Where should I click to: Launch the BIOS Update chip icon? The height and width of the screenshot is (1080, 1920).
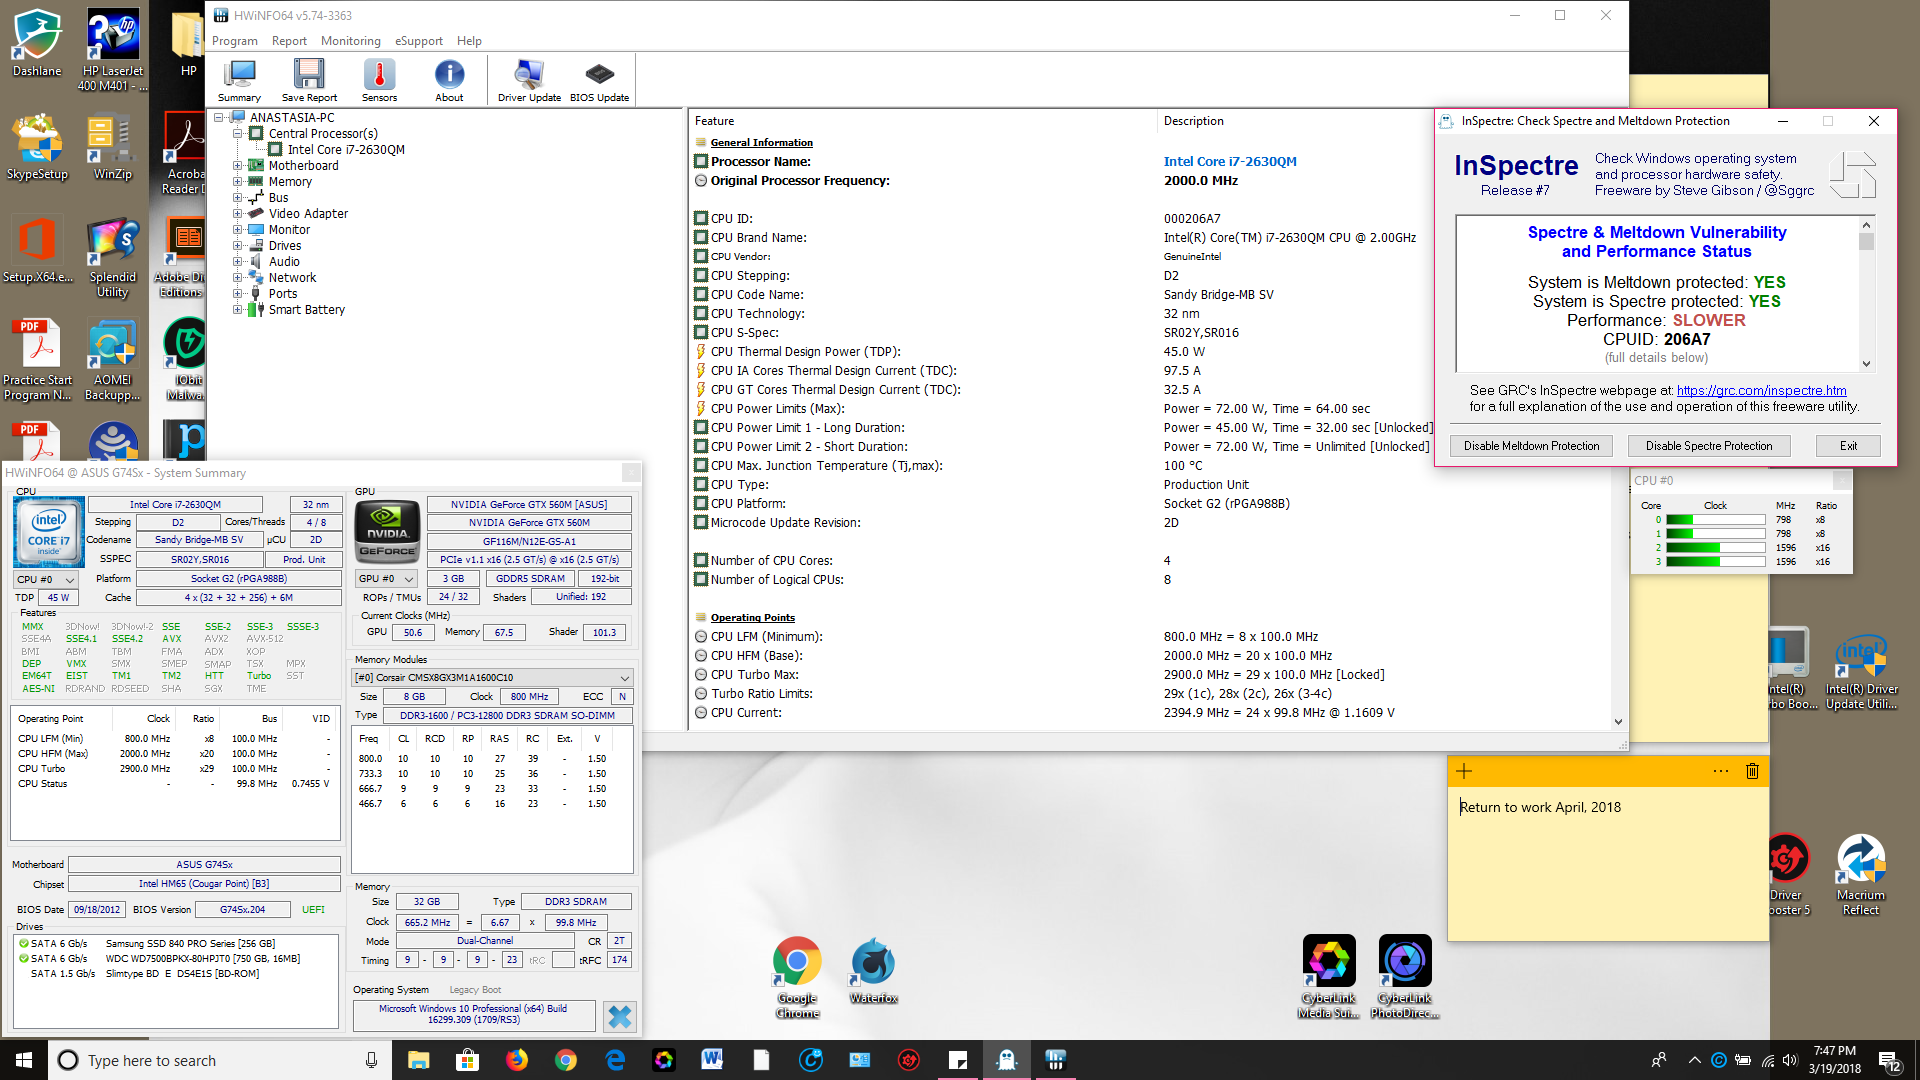pos(599,80)
